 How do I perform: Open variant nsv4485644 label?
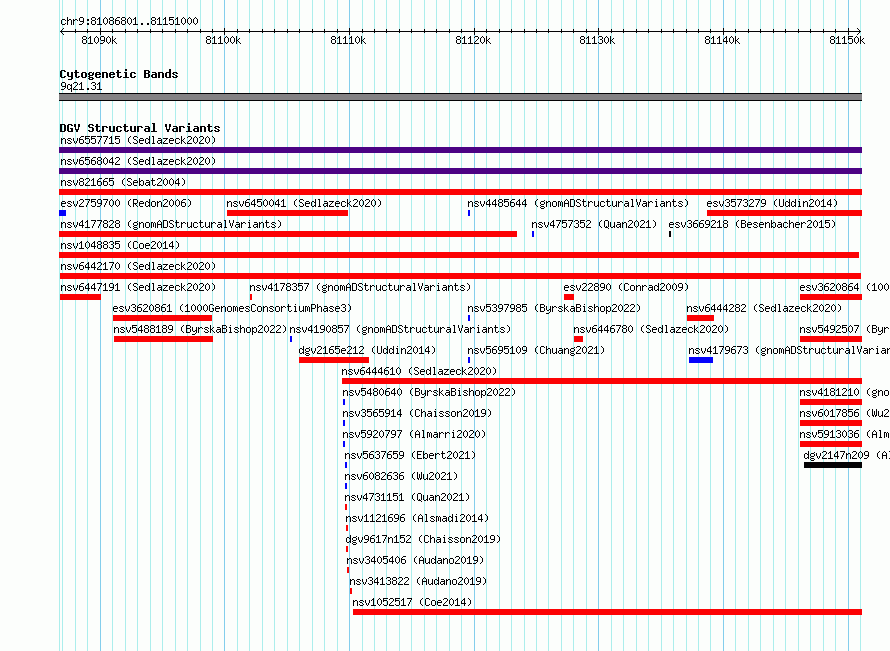point(578,203)
